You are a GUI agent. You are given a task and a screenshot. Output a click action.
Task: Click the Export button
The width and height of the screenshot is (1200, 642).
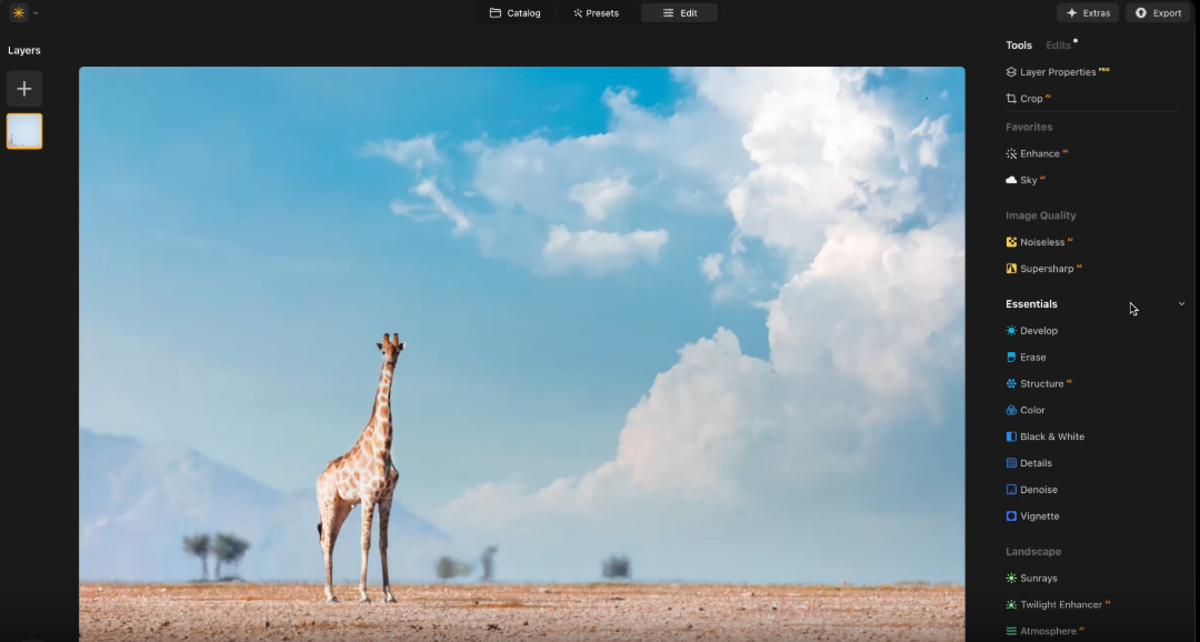(1157, 12)
